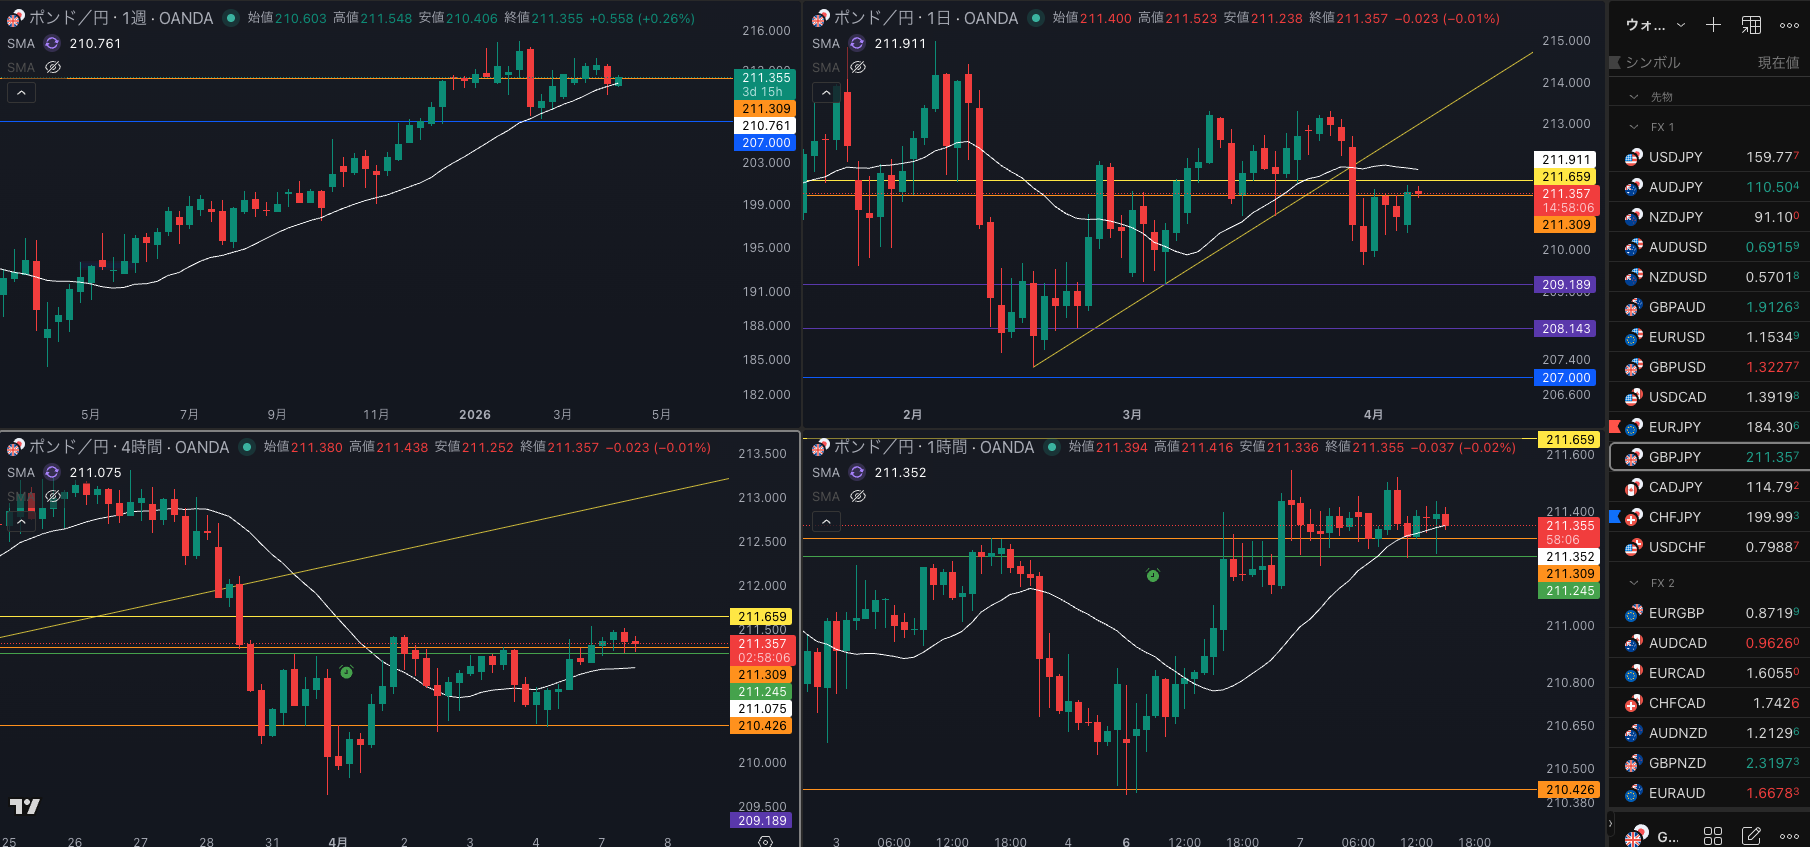Toggle hidden SMA visibility on 1-hour chart
Image resolution: width=1810 pixels, height=847 pixels.
coord(858,496)
